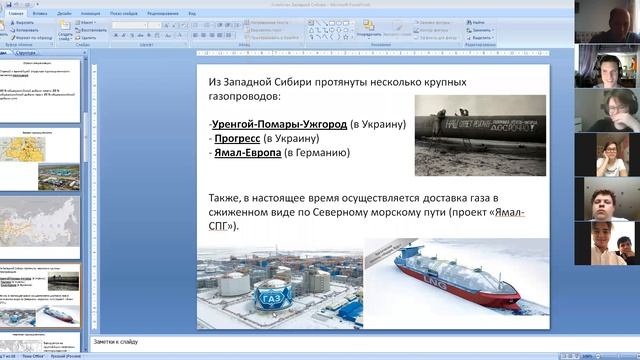Click Выровнять текст (Align Text)
Viewport: 640px width, 360px height.
tap(263, 30)
